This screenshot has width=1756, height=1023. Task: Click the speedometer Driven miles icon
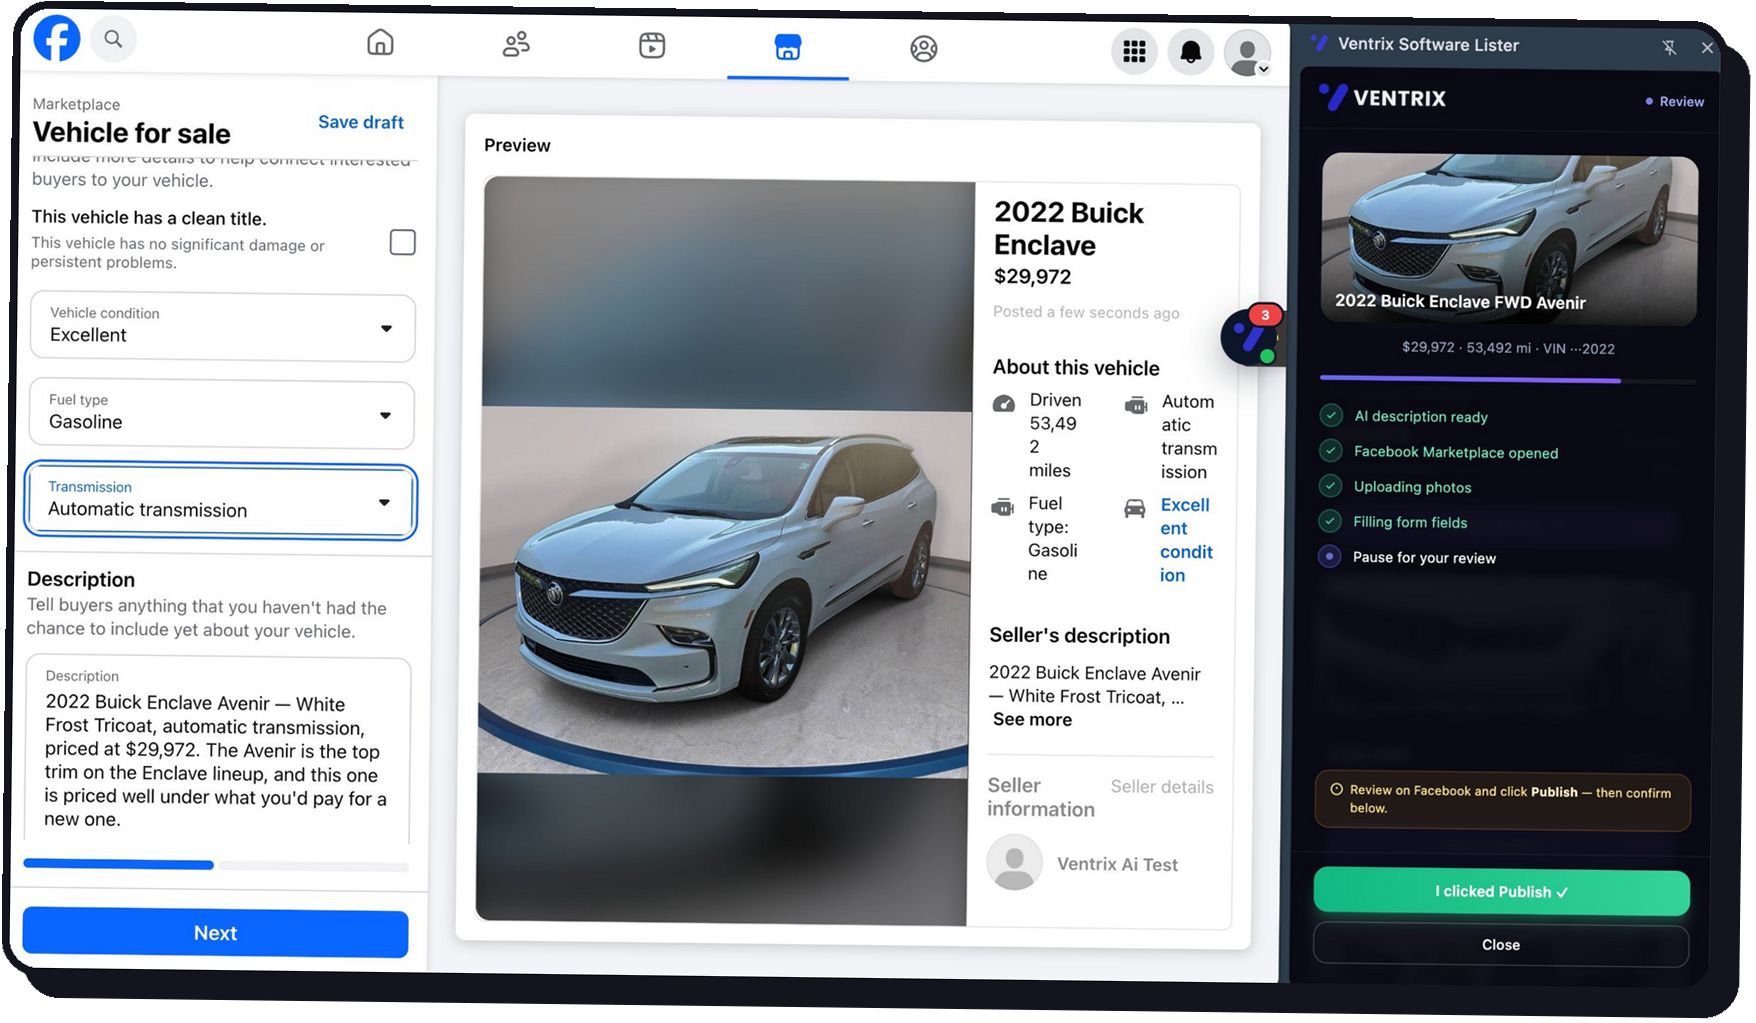(x=1004, y=403)
